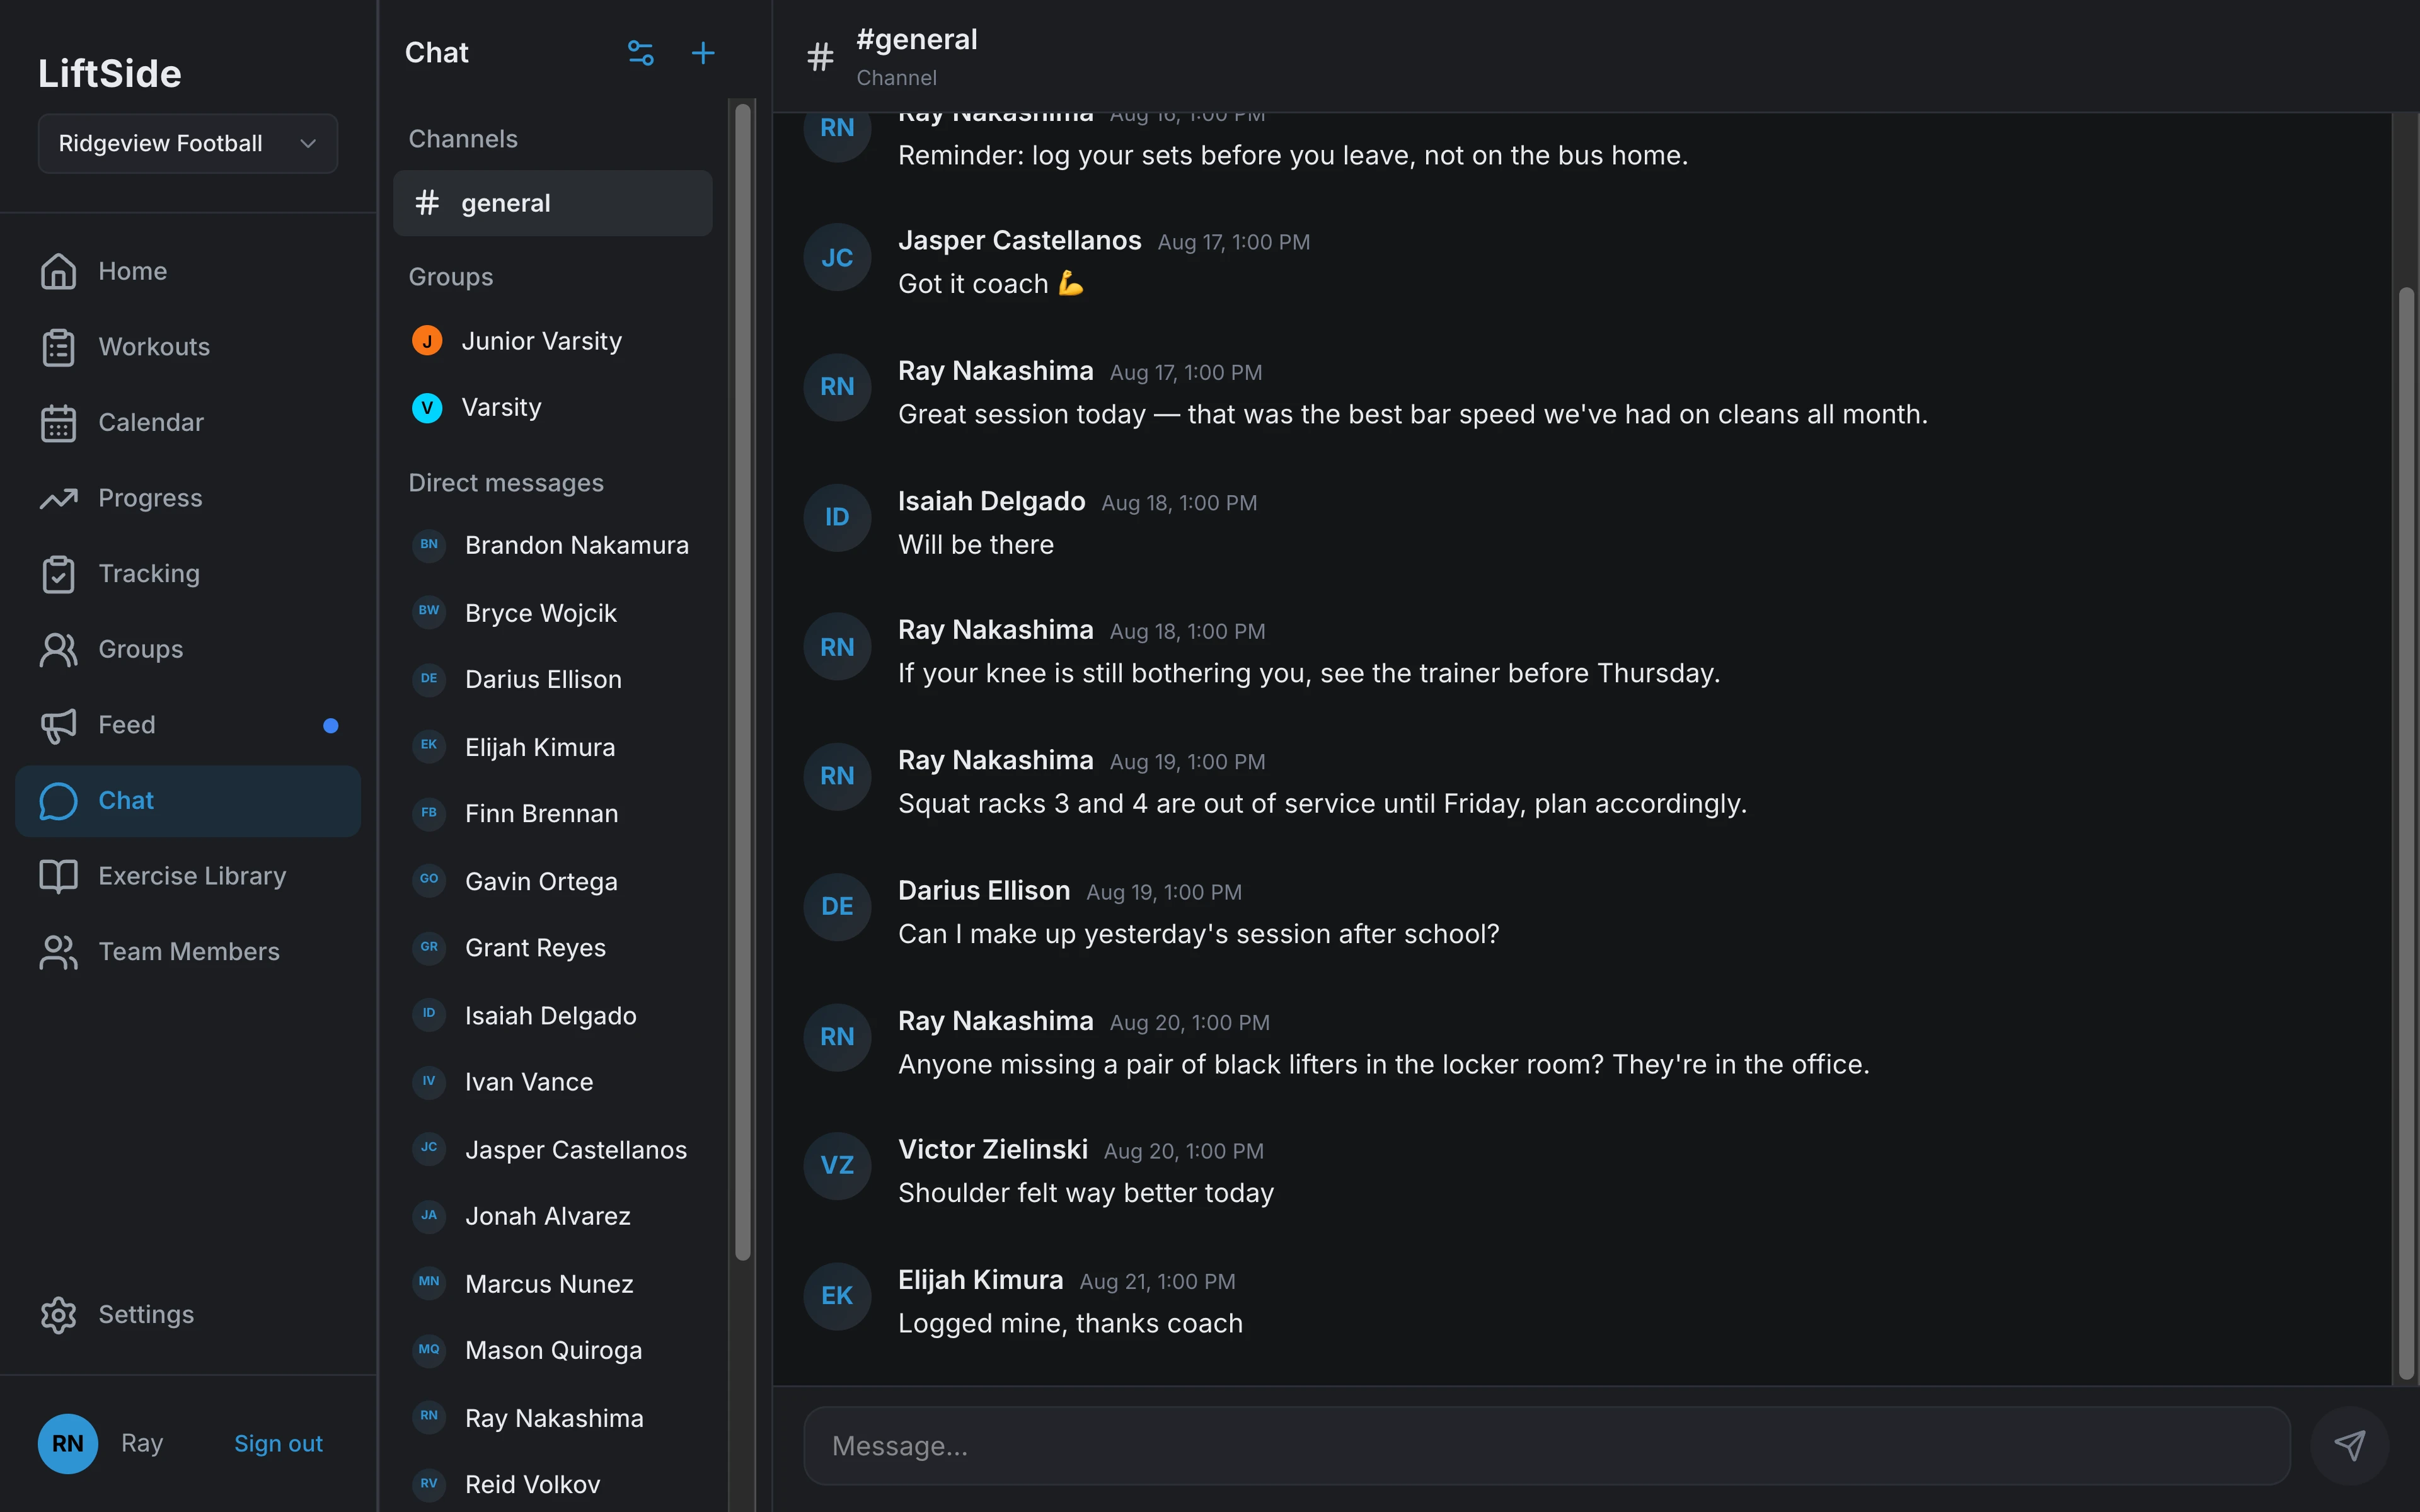Open direct message with Elijah Kimura
The width and height of the screenshot is (2420, 1512).
(x=553, y=747)
